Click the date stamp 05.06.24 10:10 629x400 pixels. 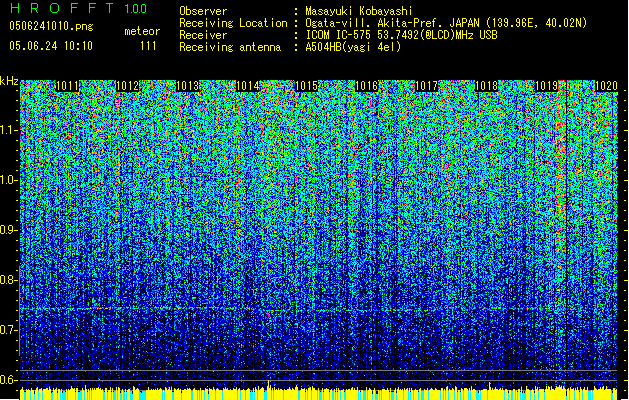(51, 46)
